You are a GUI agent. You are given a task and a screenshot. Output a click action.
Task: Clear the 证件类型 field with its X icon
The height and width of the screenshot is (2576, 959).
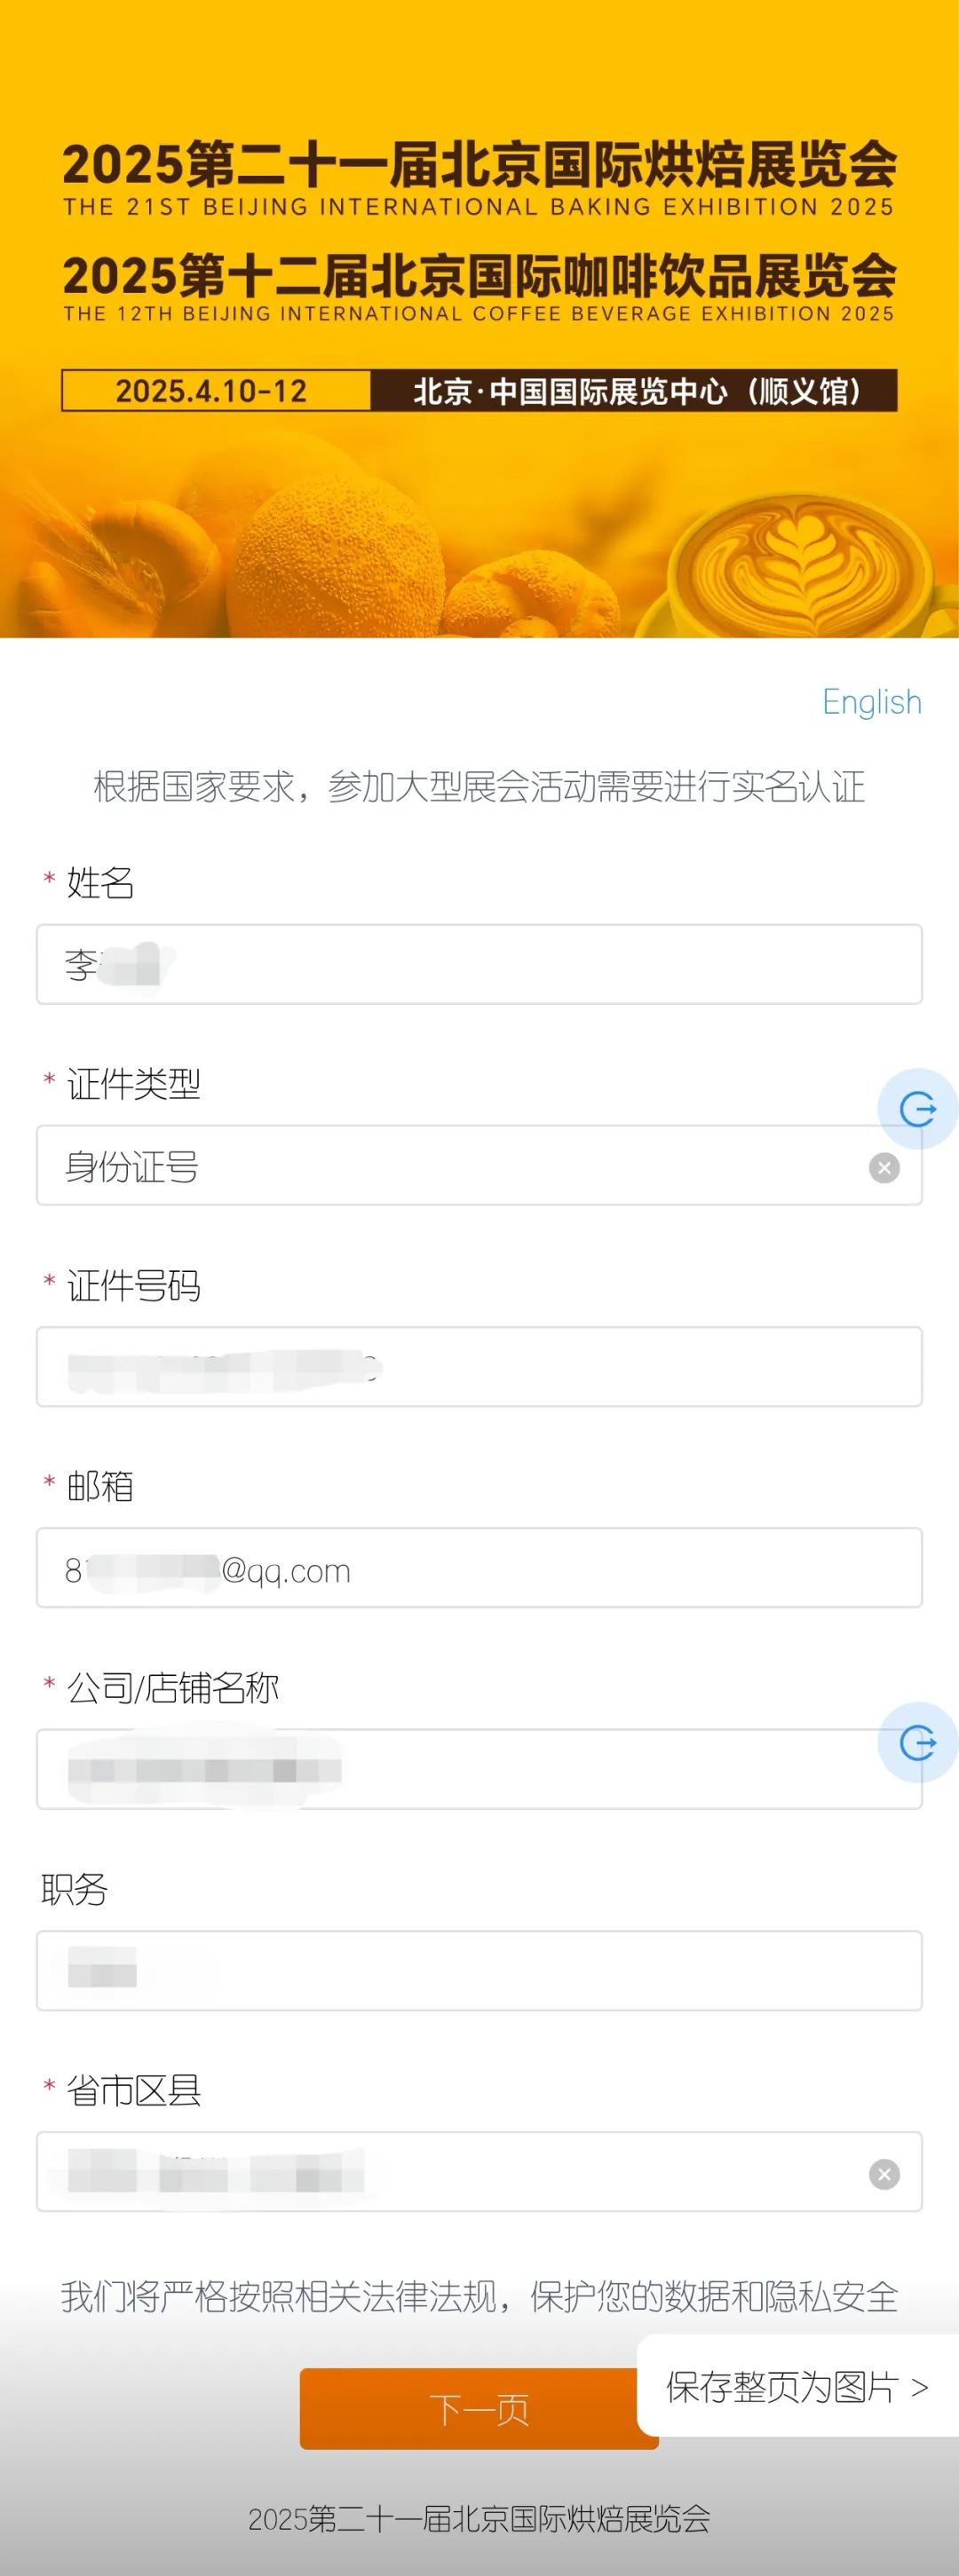coord(884,1167)
